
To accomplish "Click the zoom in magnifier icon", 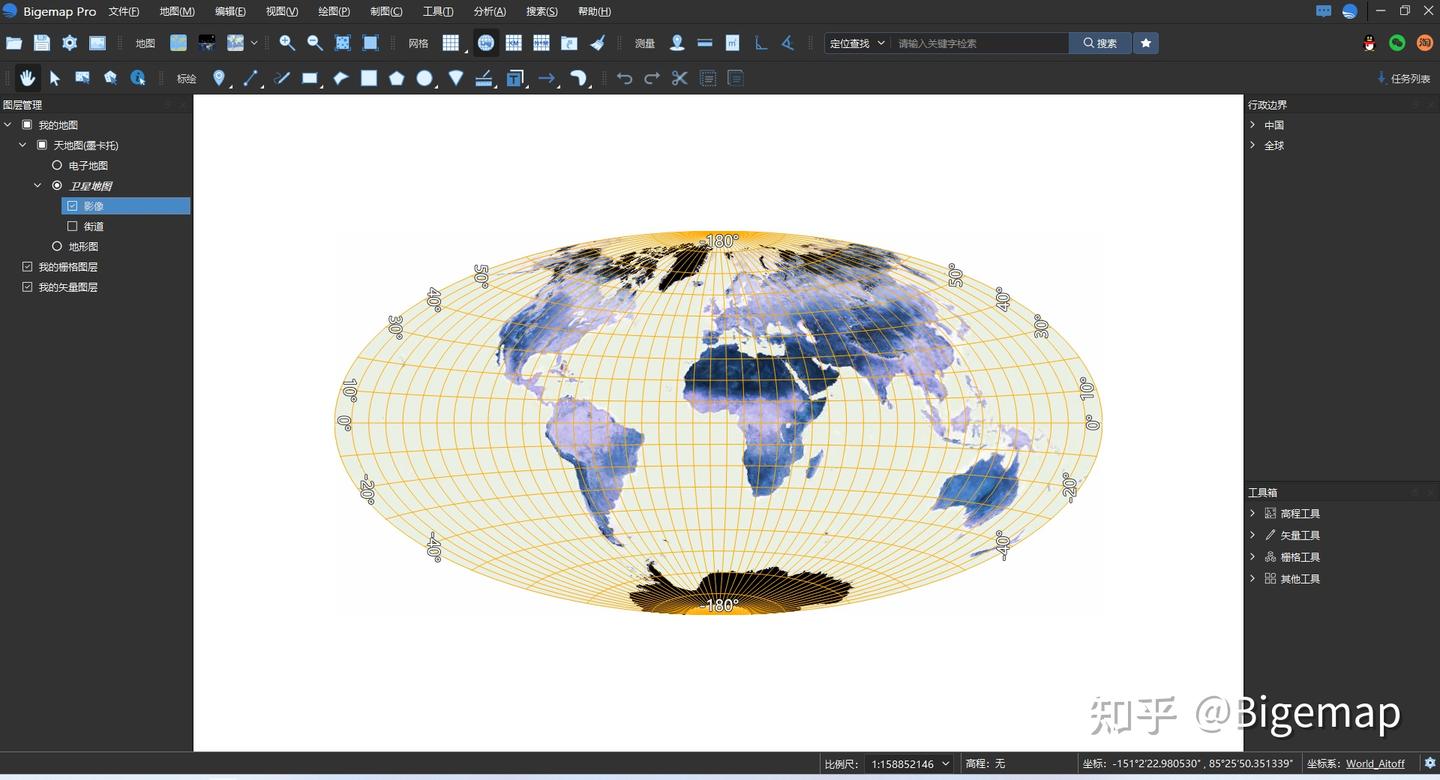I will (x=287, y=43).
